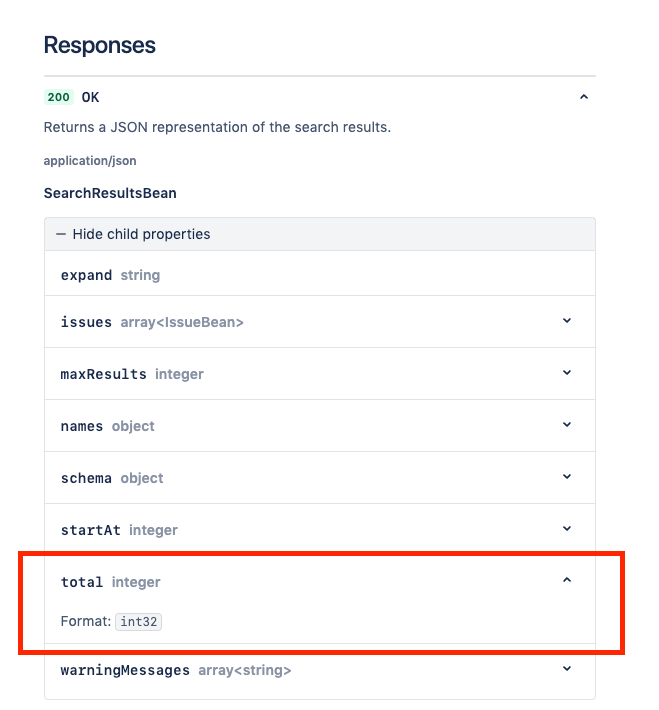Expand the issues array<IssueBean> row
The image size is (659, 710).
click(567, 321)
